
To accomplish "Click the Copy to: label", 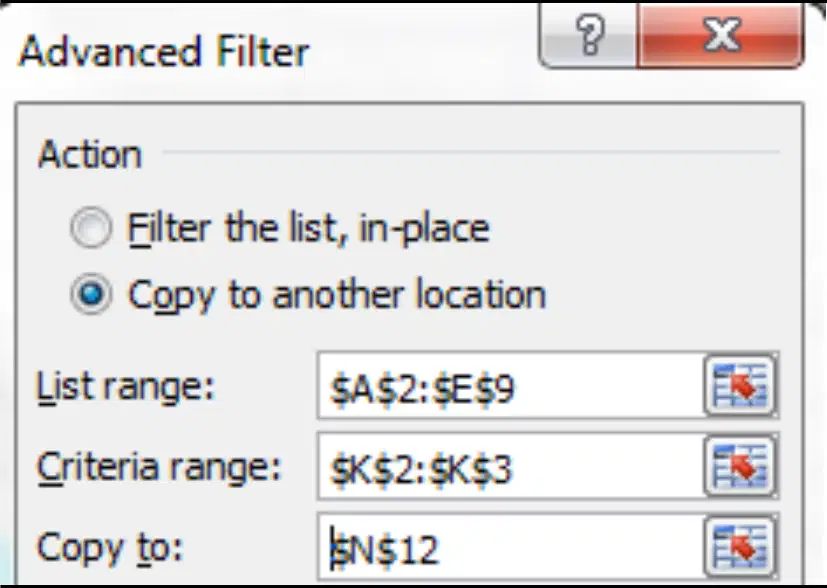I will pos(110,548).
